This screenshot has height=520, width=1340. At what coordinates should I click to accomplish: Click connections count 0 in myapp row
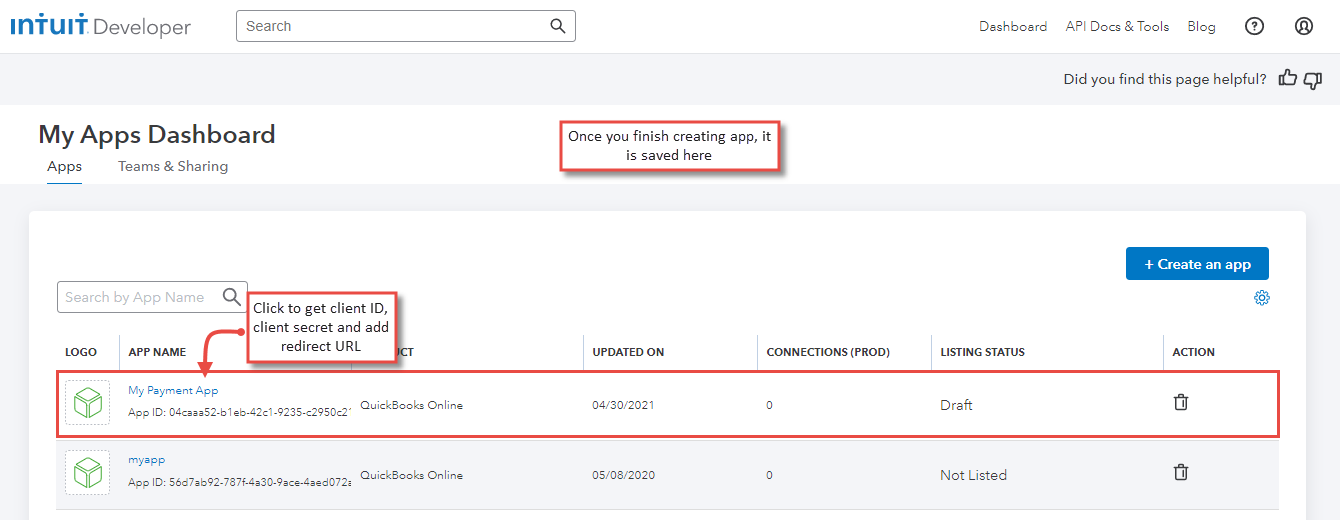pyautogui.click(x=770, y=475)
